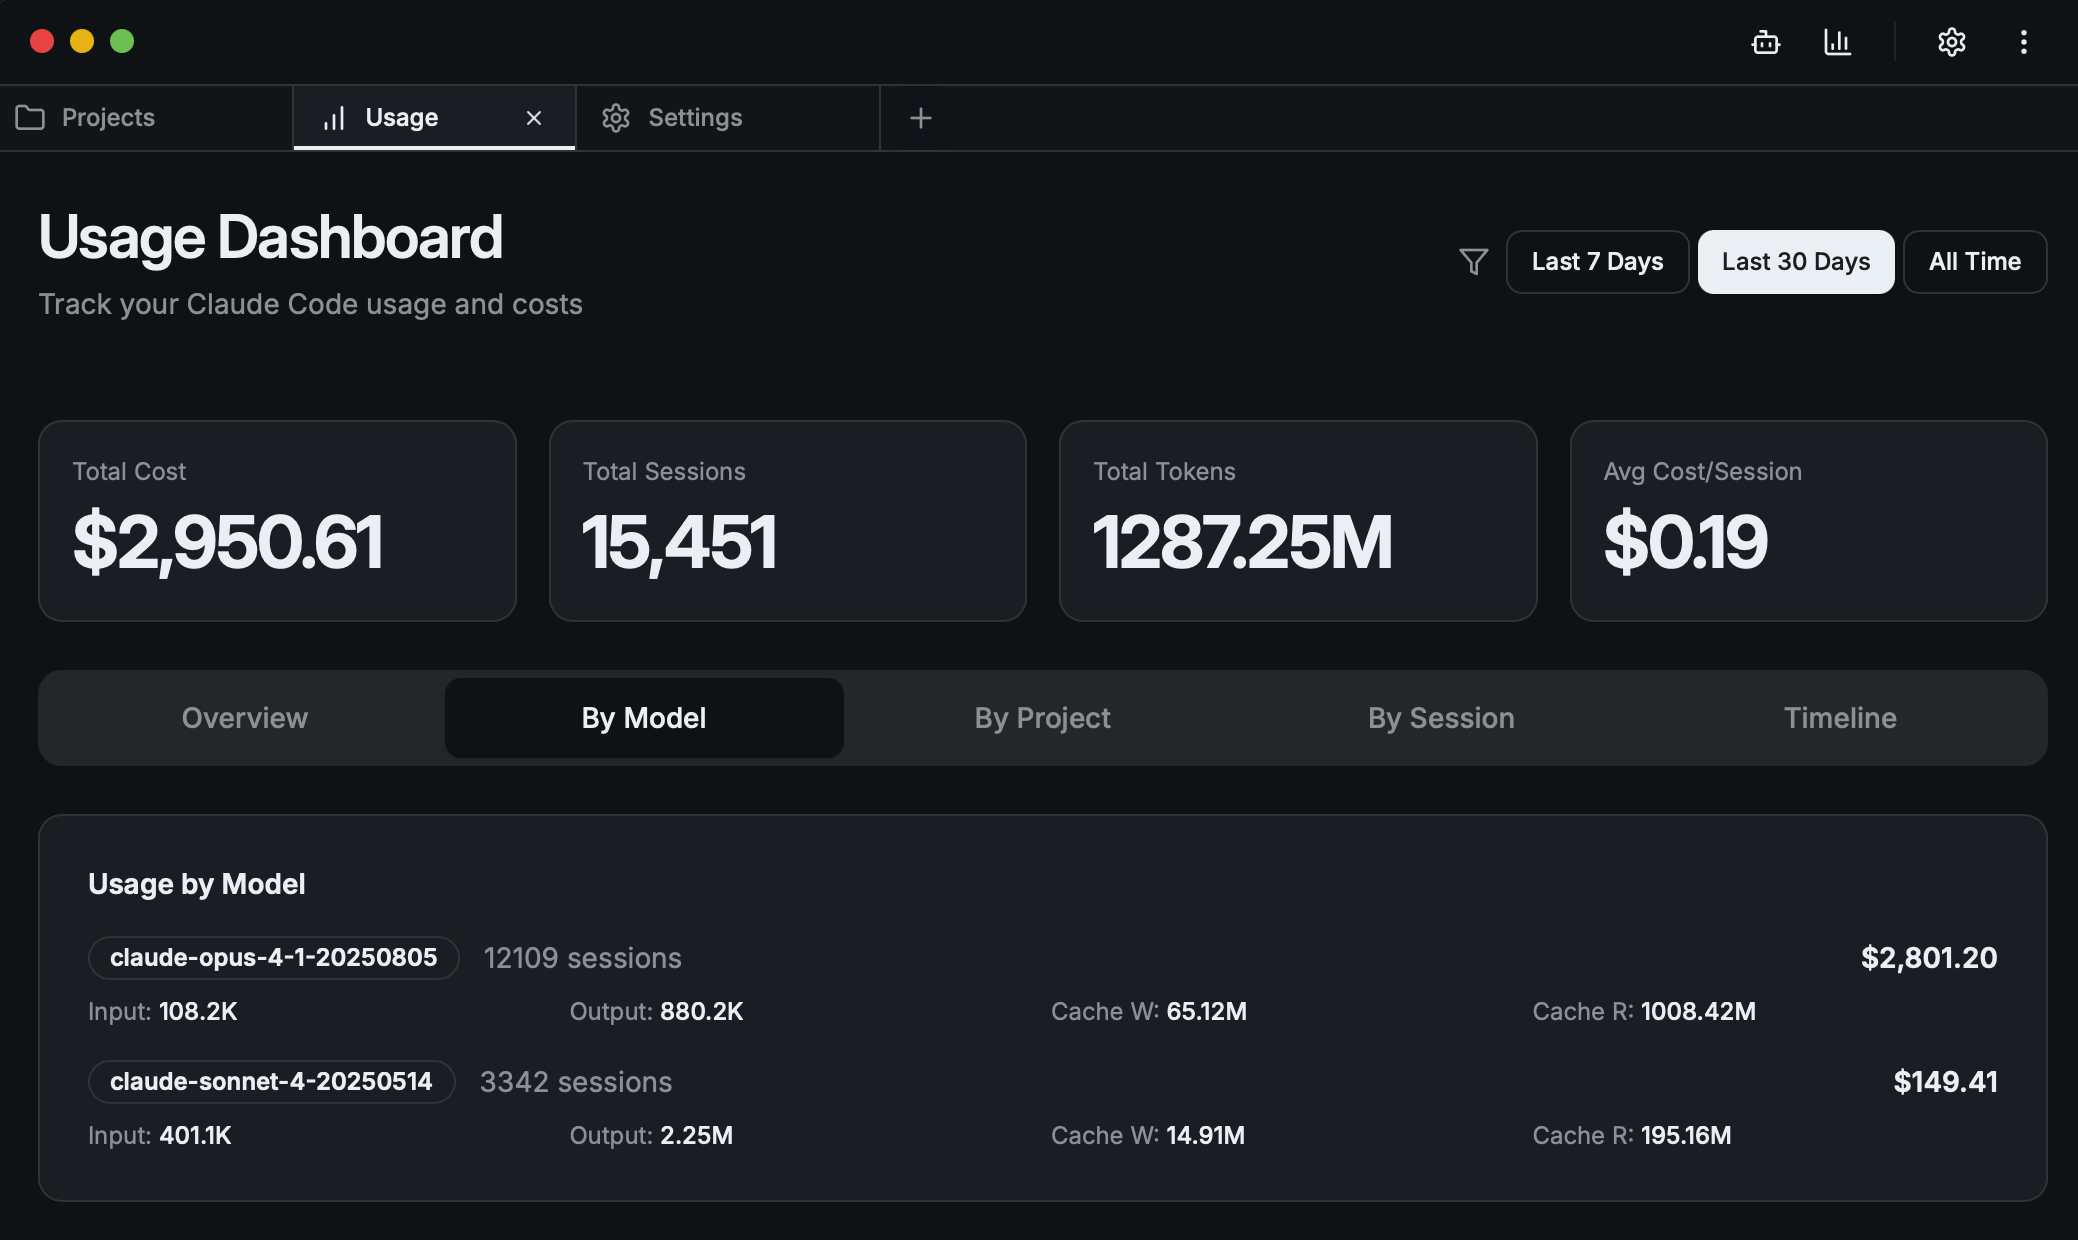Open the usage chart icon in the title bar

click(x=1840, y=42)
